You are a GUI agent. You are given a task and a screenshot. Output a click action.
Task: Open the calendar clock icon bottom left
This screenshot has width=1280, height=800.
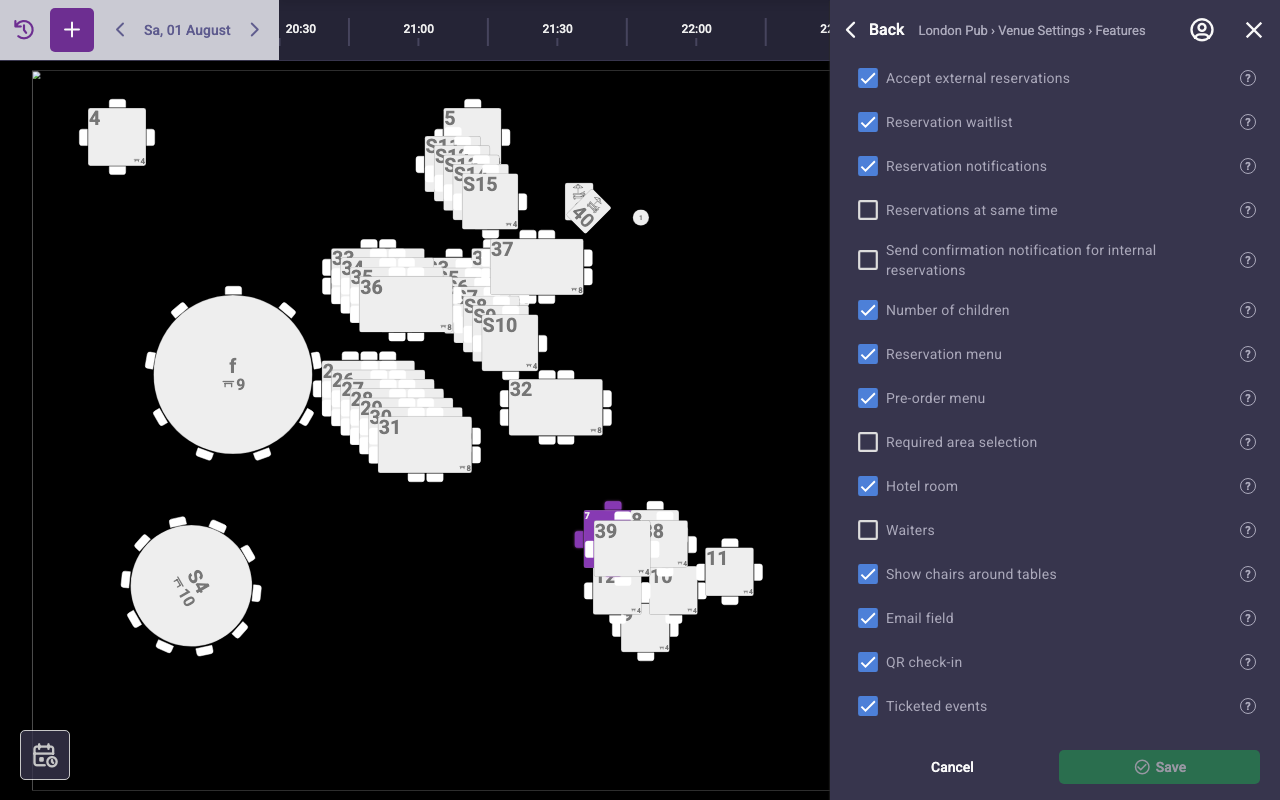[x=45, y=755]
